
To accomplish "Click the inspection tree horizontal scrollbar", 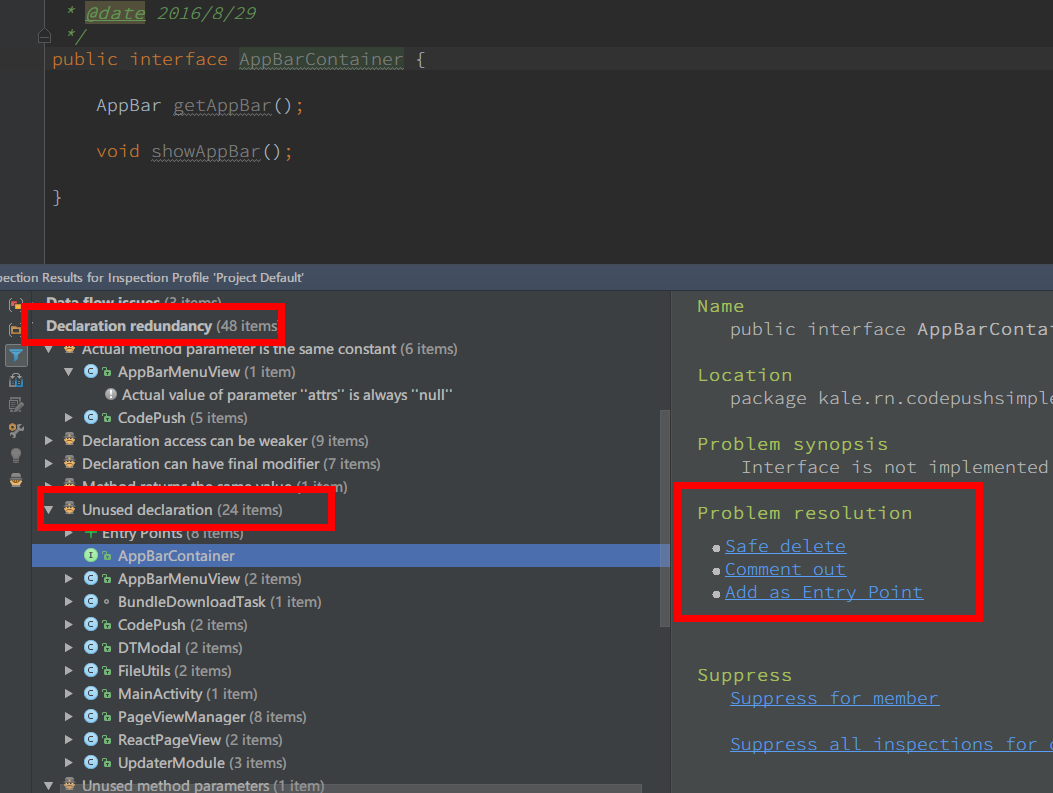I will click(351, 788).
